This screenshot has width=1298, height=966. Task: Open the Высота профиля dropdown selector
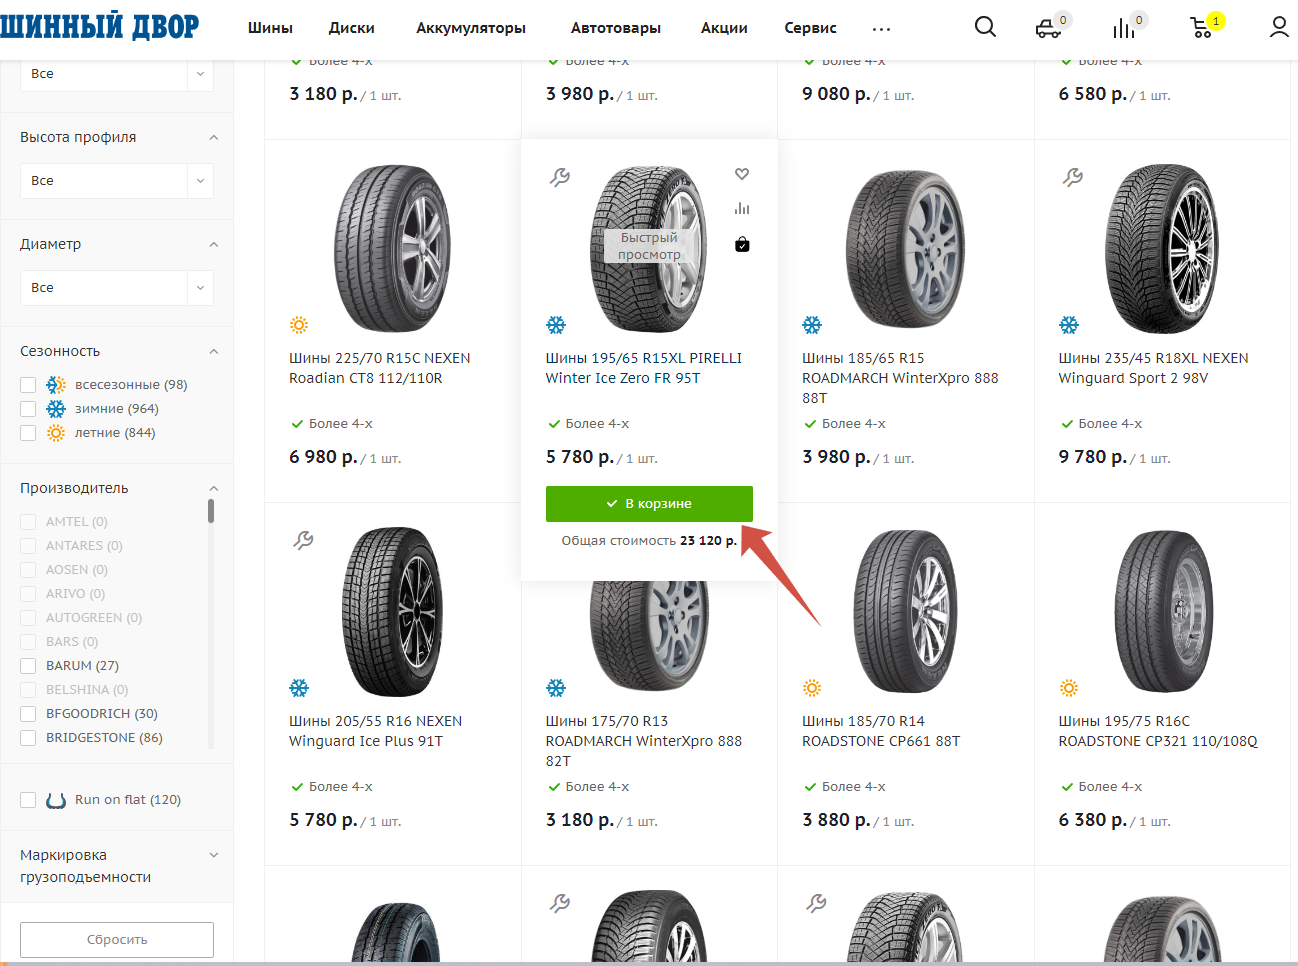(116, 181)
